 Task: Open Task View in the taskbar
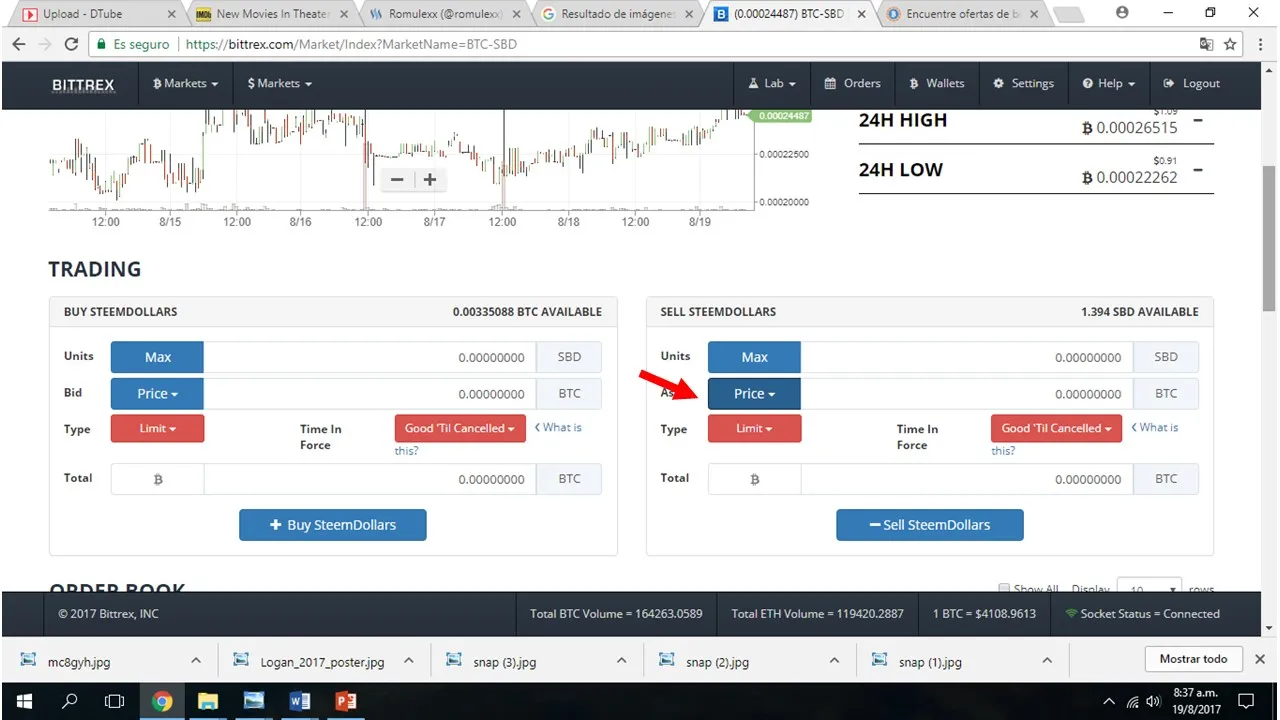115,701
